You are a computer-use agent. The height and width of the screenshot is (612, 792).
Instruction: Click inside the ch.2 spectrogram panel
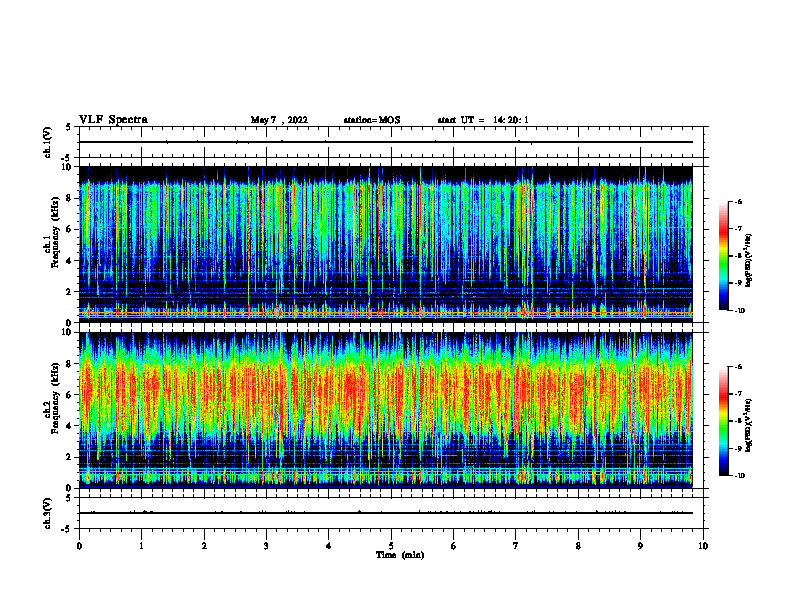pyautogui.click(x=385, y=410)
